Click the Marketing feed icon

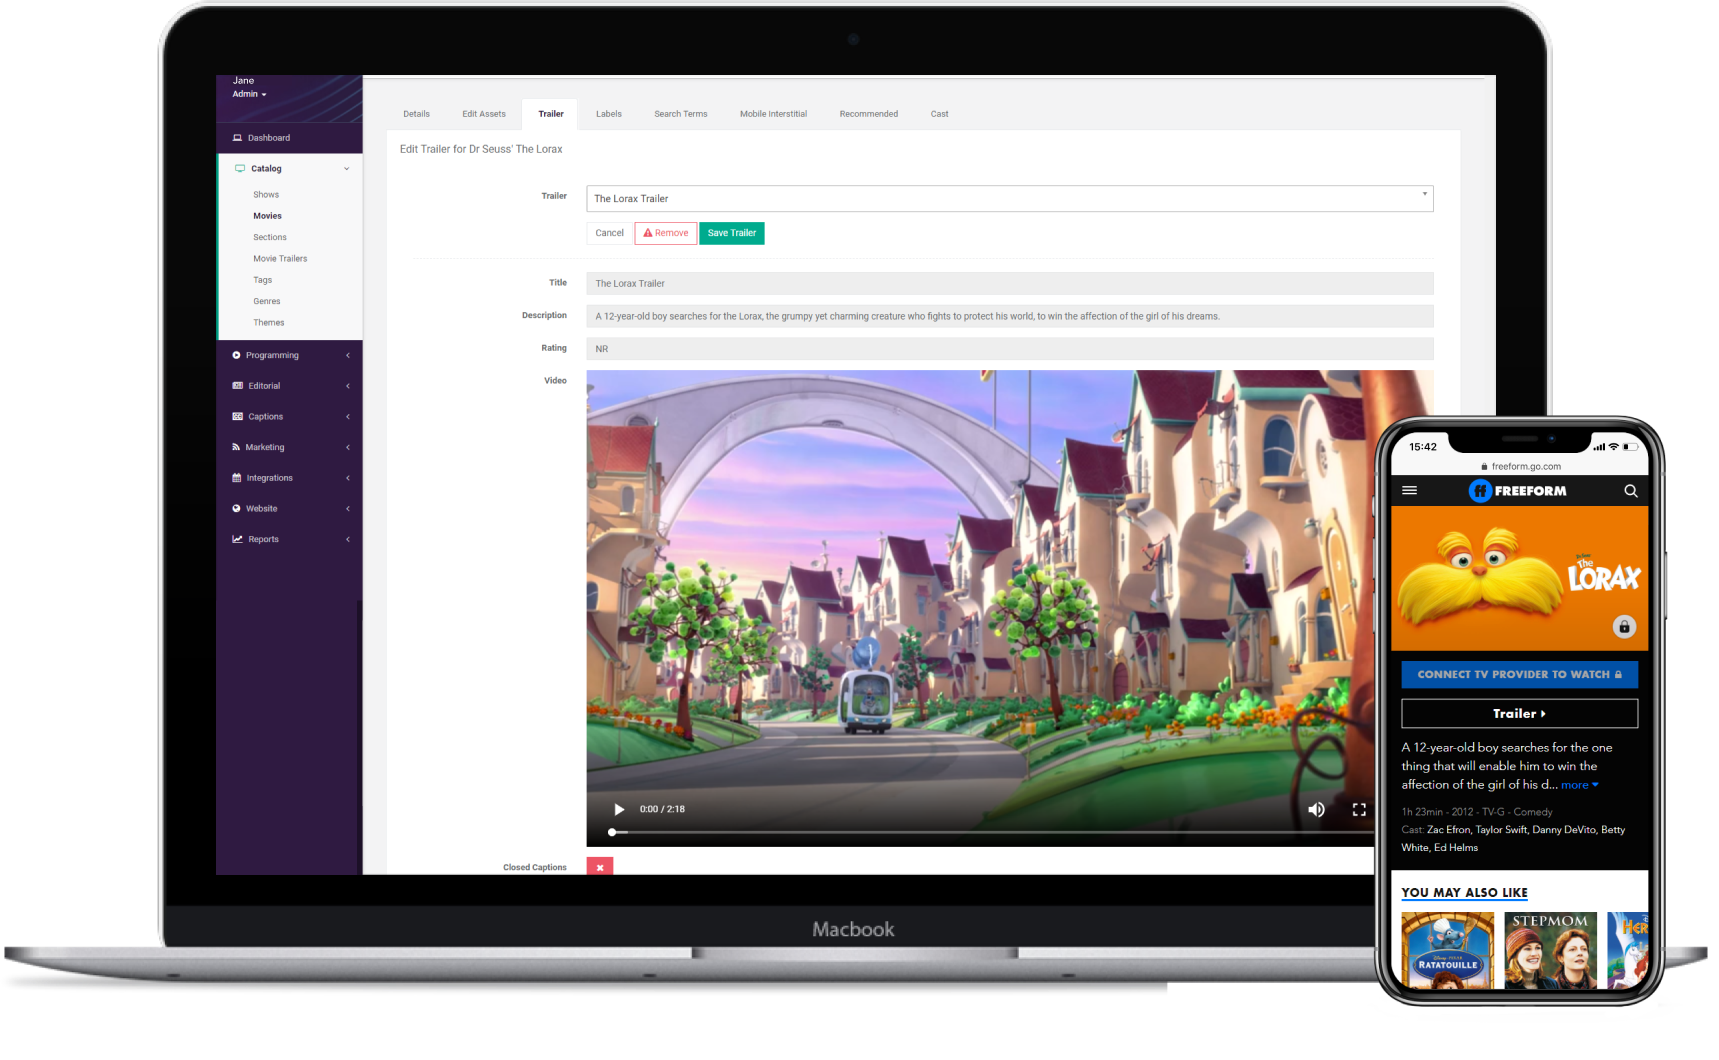click(236, 447)
